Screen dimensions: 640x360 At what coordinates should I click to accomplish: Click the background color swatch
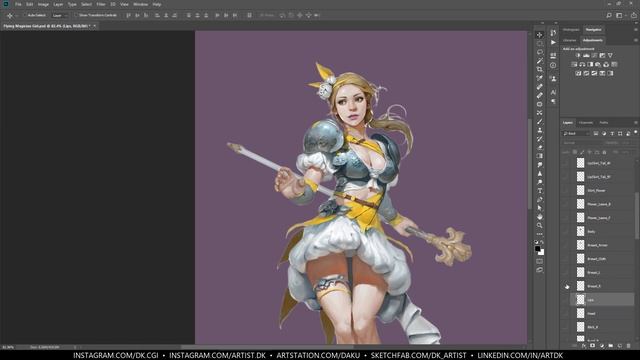(542, 253)
